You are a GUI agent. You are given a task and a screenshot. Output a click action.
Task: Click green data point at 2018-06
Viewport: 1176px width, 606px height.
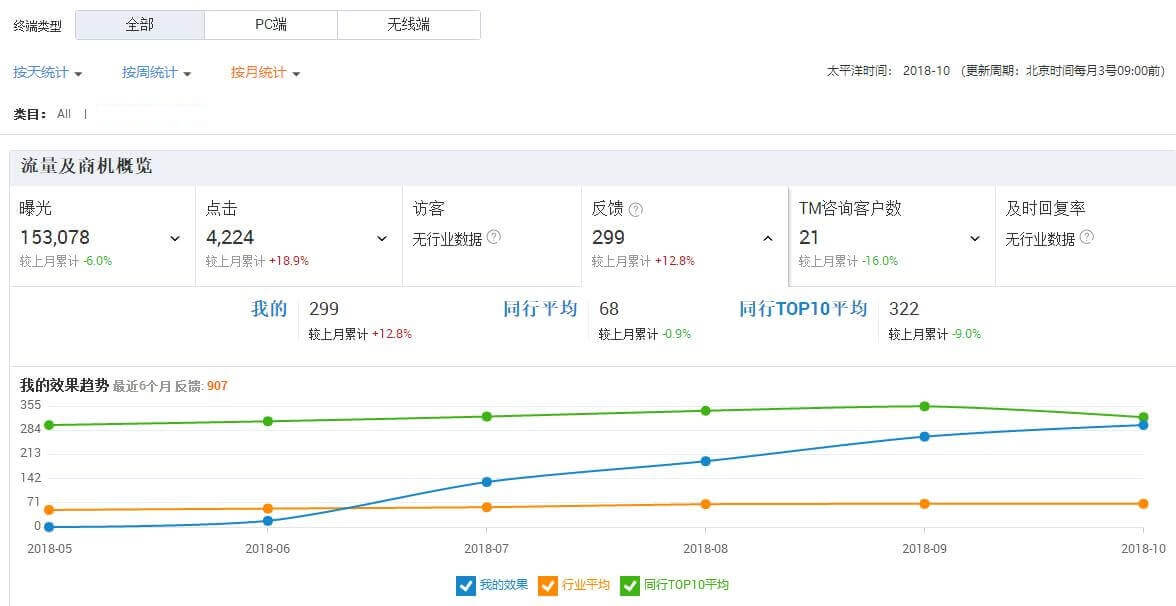pos(268,421)
